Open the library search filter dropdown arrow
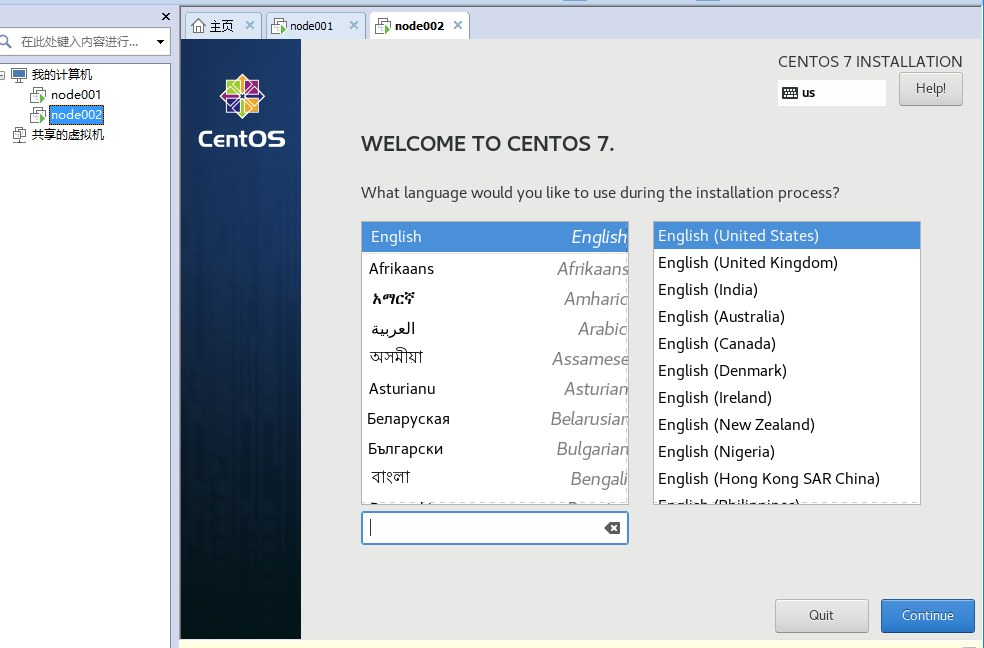Screen dimensions: 984x648 pos(160,42)
